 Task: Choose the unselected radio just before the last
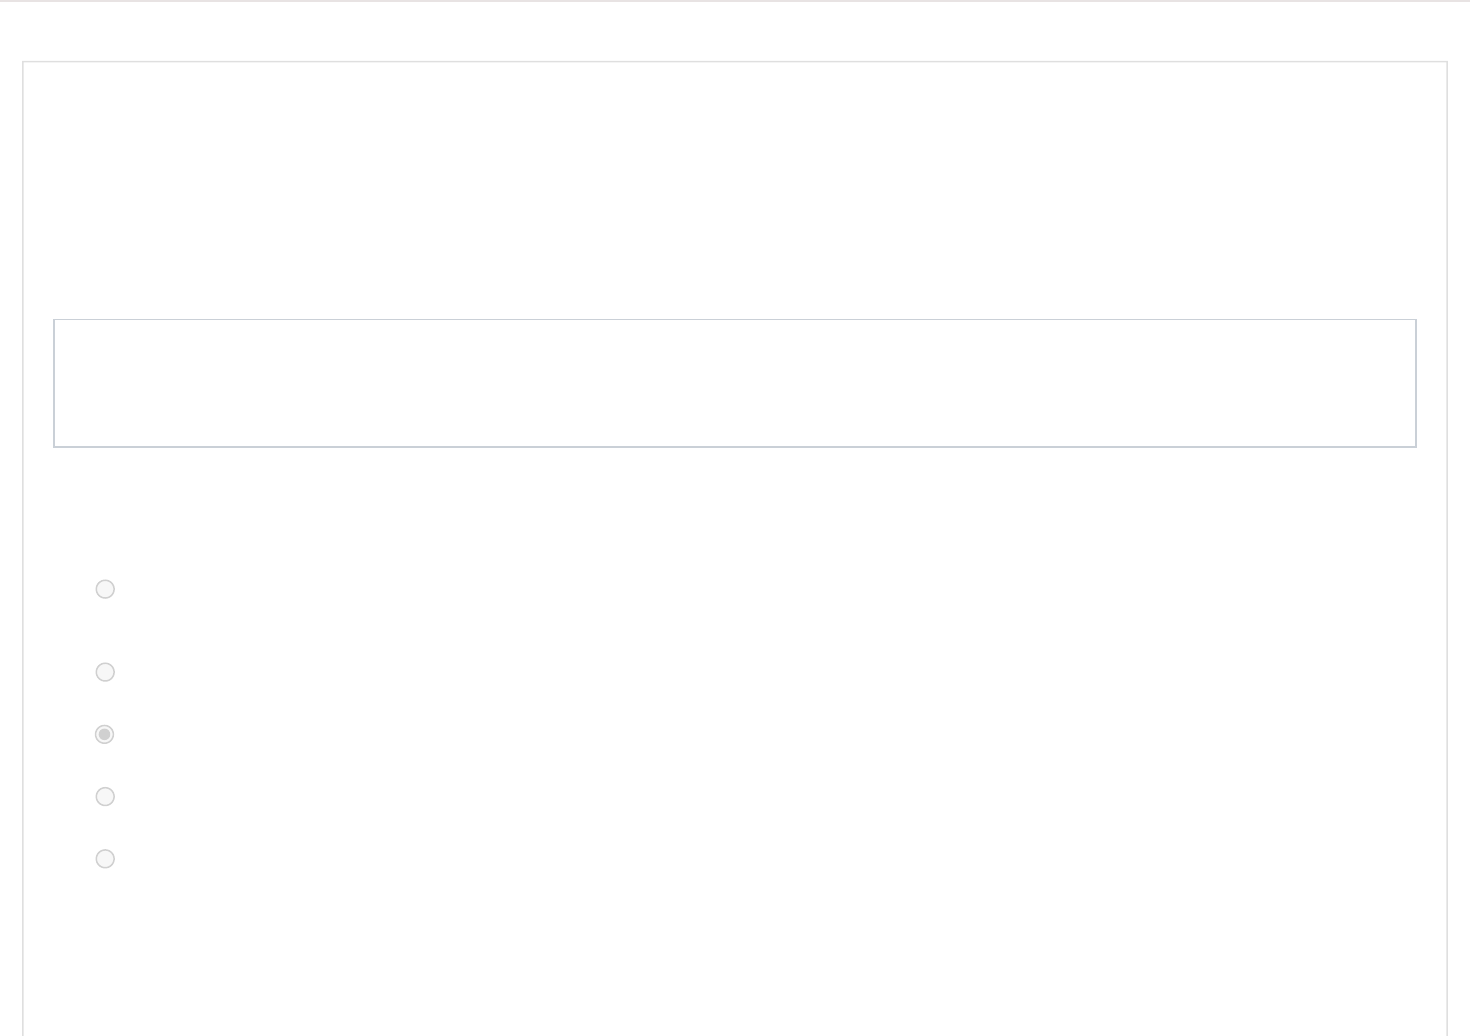point(105,797)
